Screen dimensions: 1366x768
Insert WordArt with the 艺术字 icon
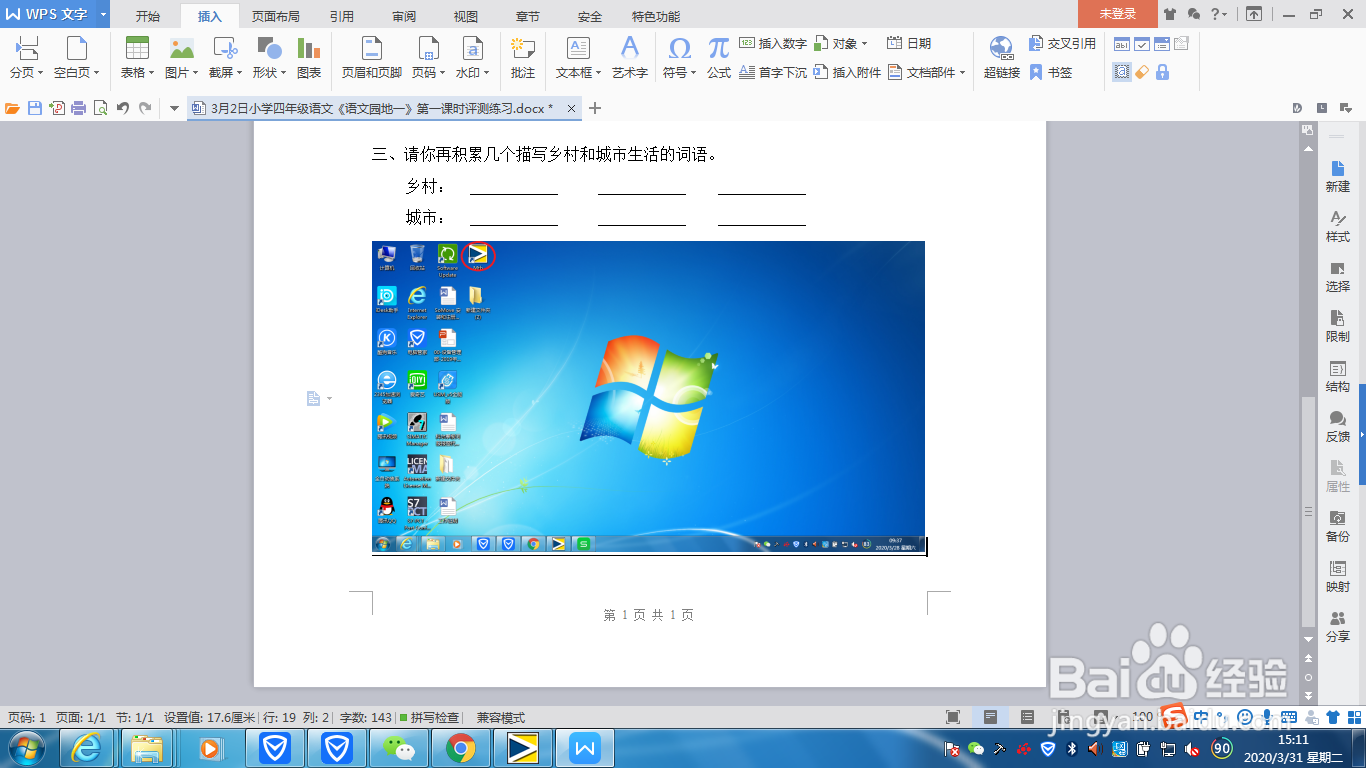click(629, 55)
